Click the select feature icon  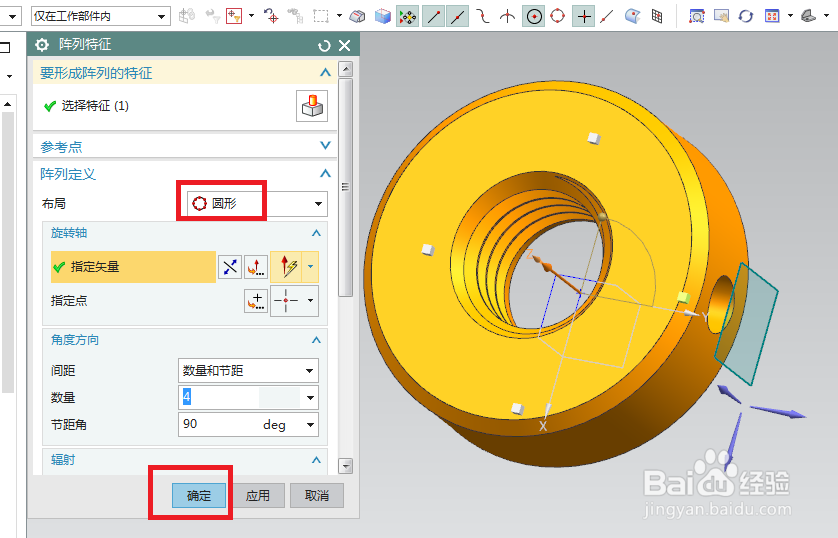click(312, 106)
